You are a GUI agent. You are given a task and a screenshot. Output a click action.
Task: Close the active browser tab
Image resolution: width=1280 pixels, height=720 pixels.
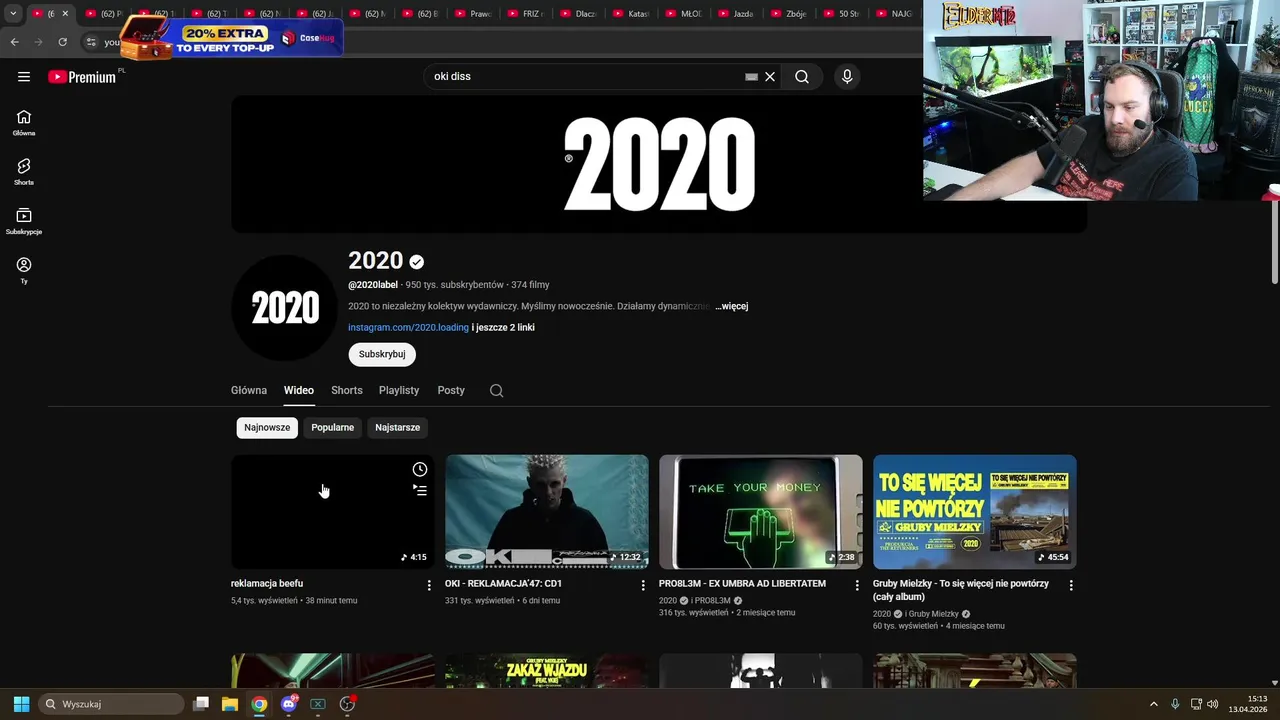65,14
